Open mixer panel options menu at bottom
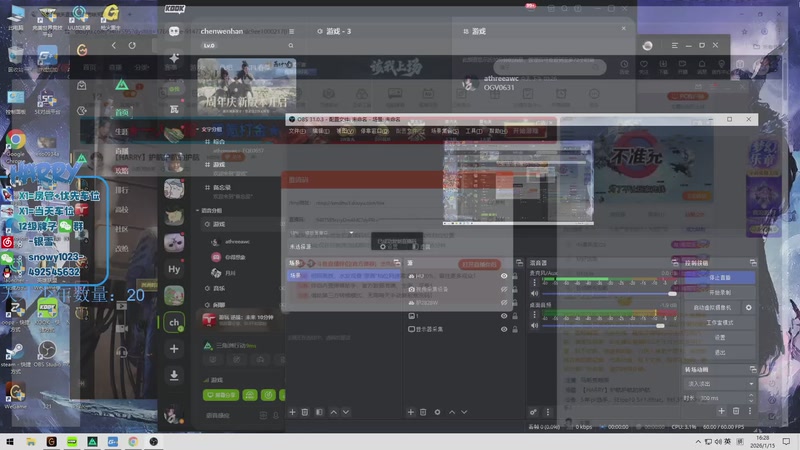Screen dimensions: 800x450 pos(548,412)
